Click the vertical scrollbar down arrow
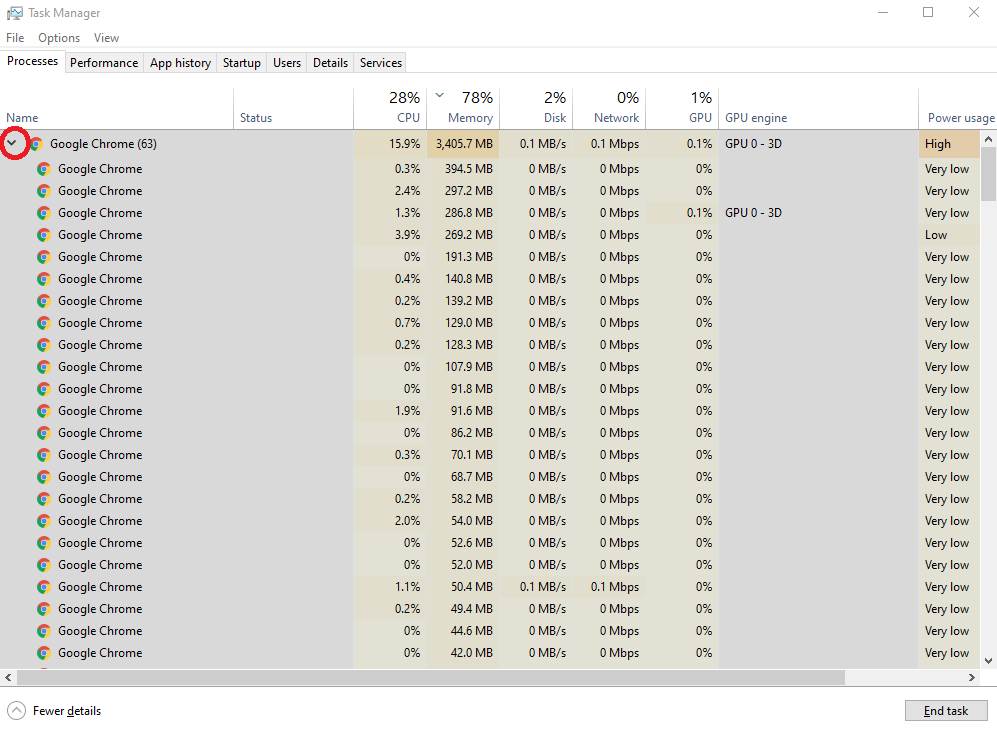997x735 pixels. click(x=988, y=660)
